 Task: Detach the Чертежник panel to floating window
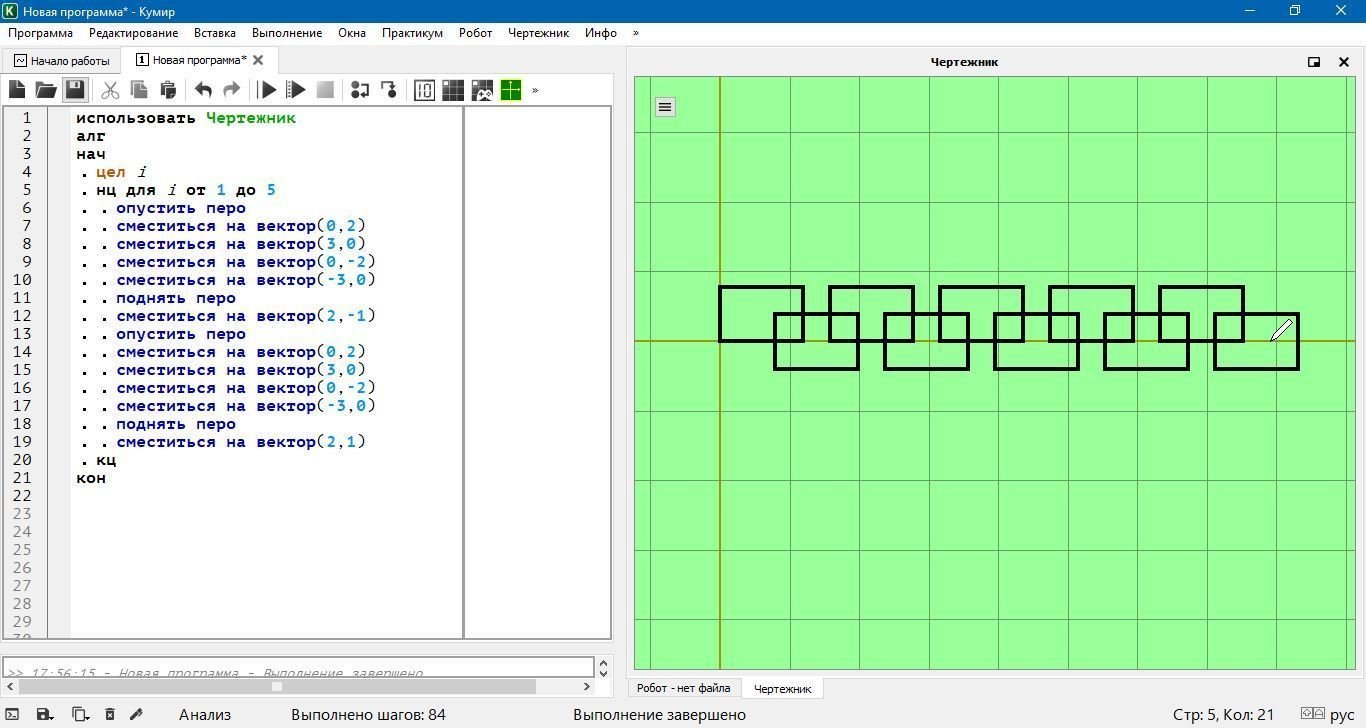(x=1314, y=62)
